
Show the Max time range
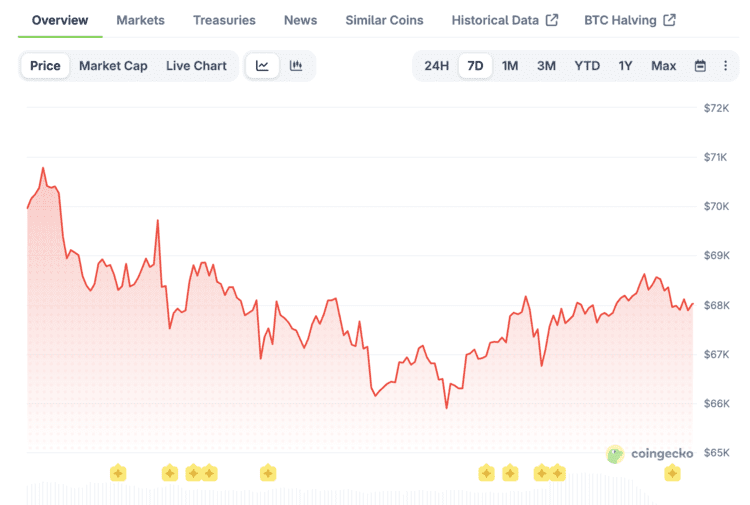point(663,66)
